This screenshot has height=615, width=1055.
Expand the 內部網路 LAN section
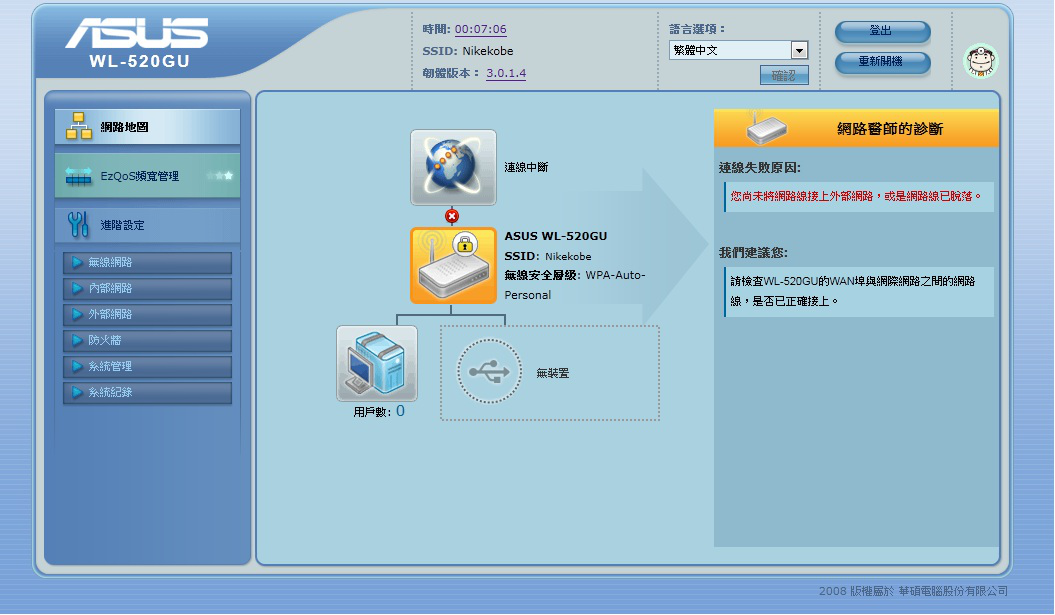pyautogui.click(x=147, y=288)
